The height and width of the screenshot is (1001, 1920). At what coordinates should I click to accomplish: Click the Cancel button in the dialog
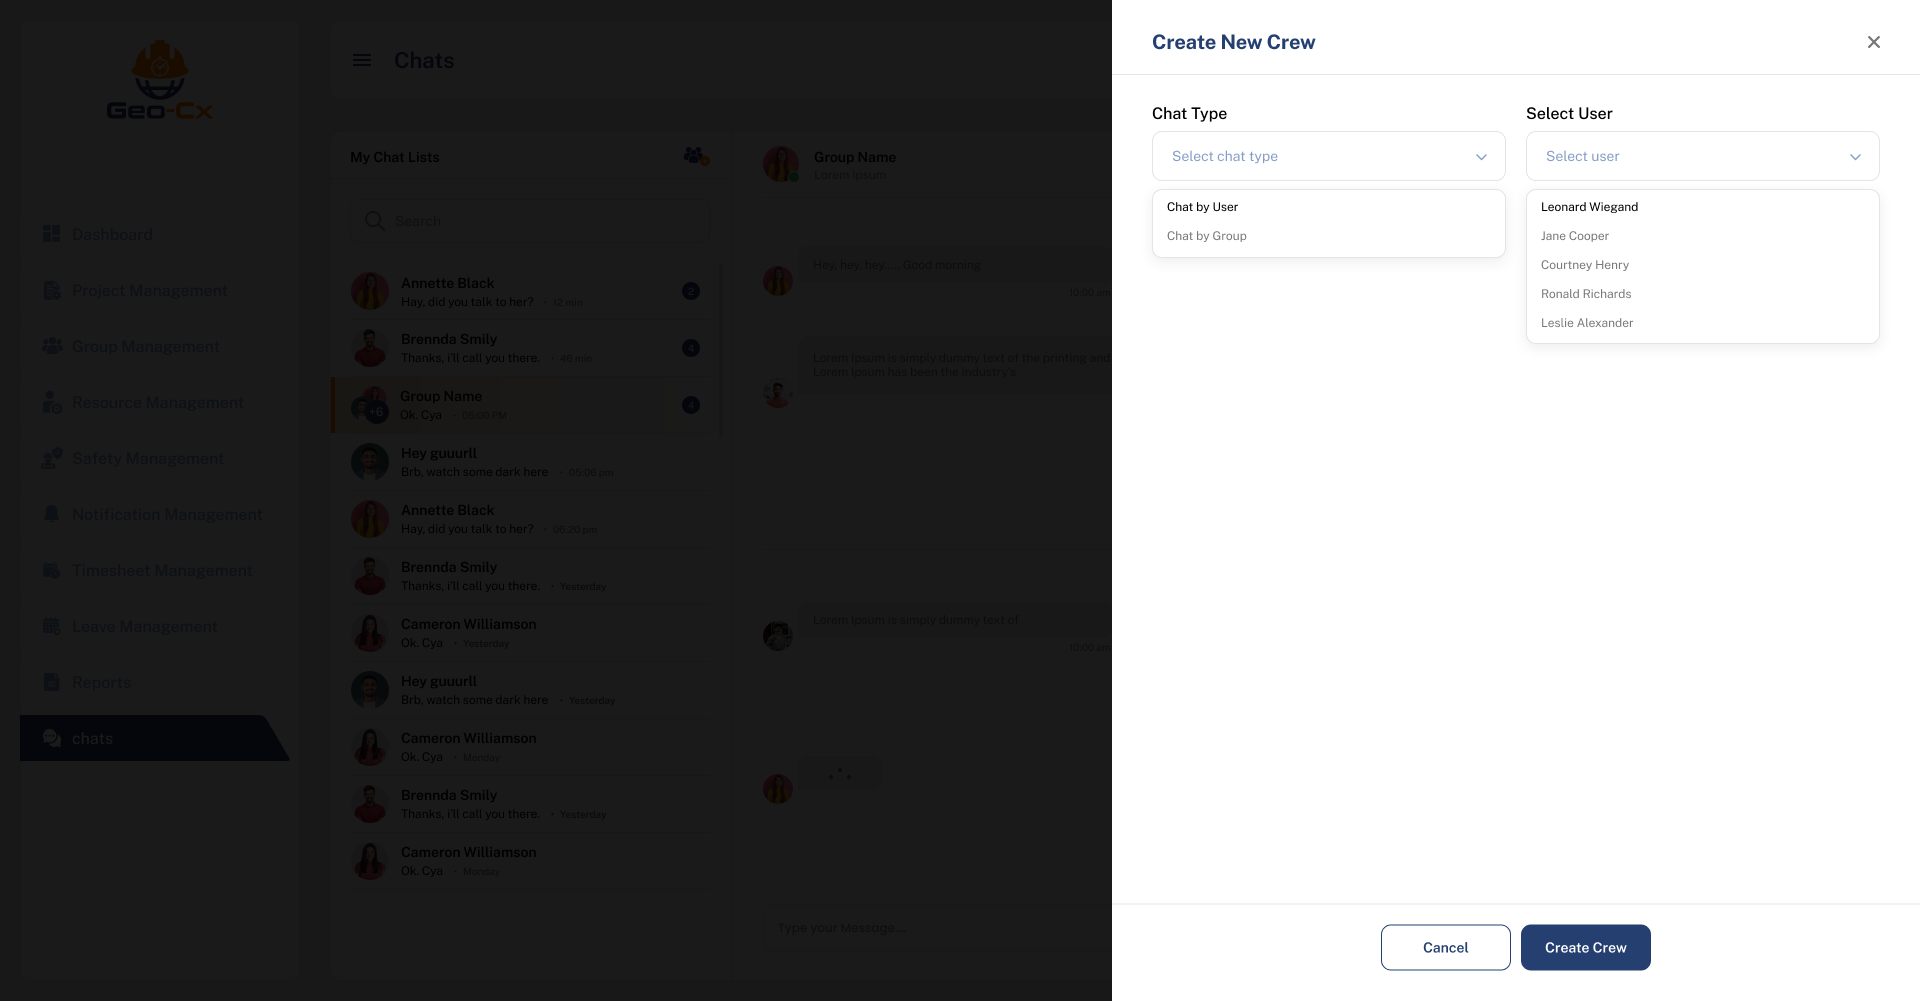(1445, 947)
